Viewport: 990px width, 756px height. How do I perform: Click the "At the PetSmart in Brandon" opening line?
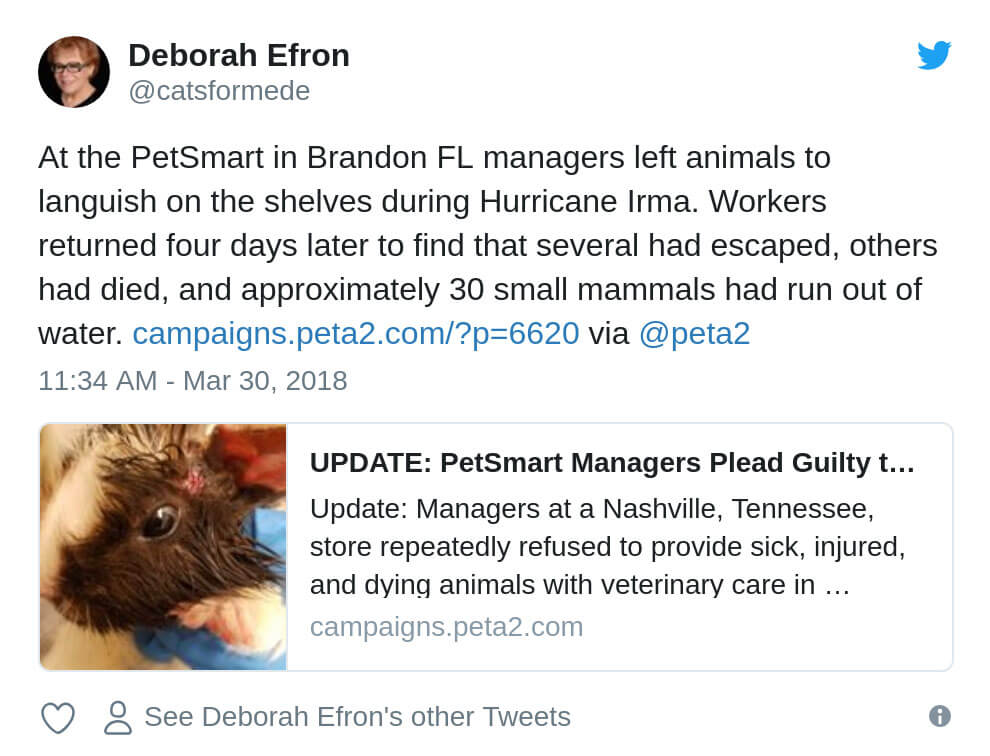pyautogui.click(x=434, y=157)
